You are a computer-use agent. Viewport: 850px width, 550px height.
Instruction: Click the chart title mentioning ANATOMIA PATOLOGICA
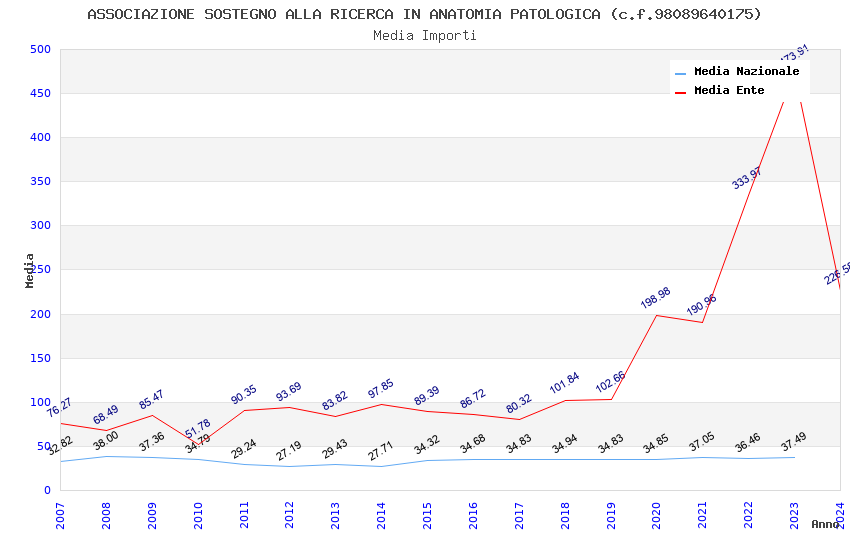coord(424,14)
